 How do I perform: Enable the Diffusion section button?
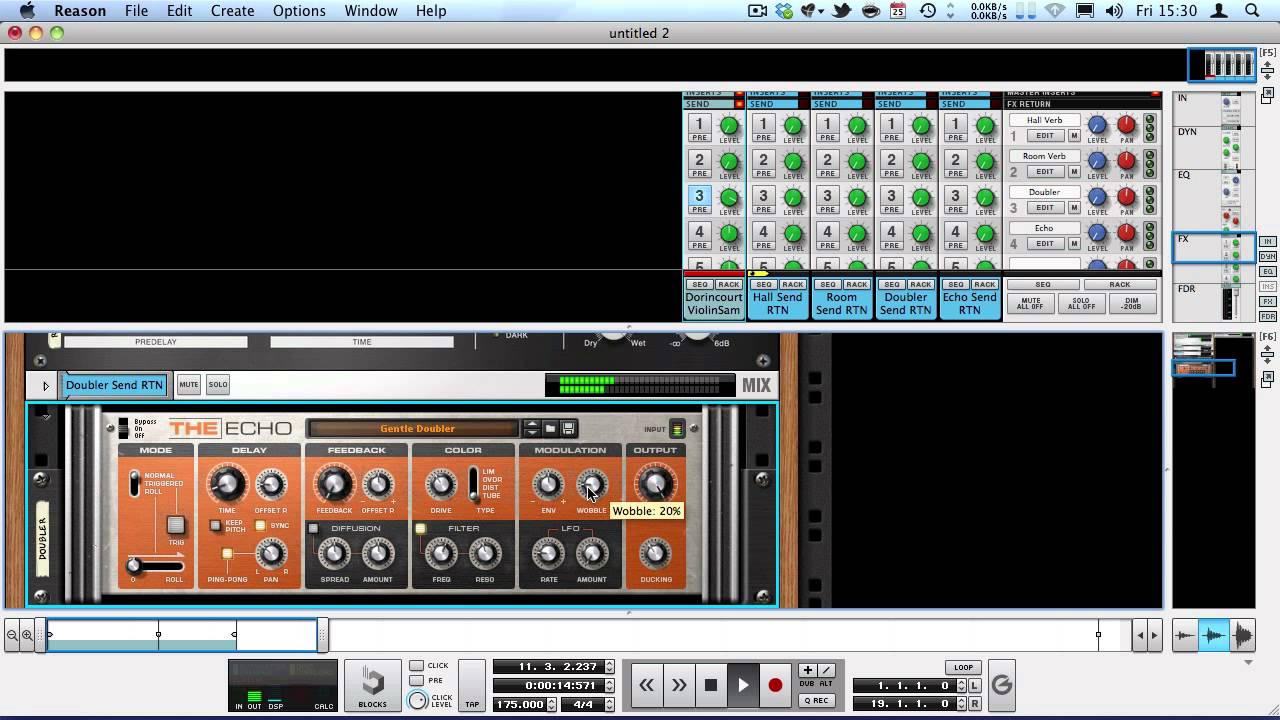(313, 528)
